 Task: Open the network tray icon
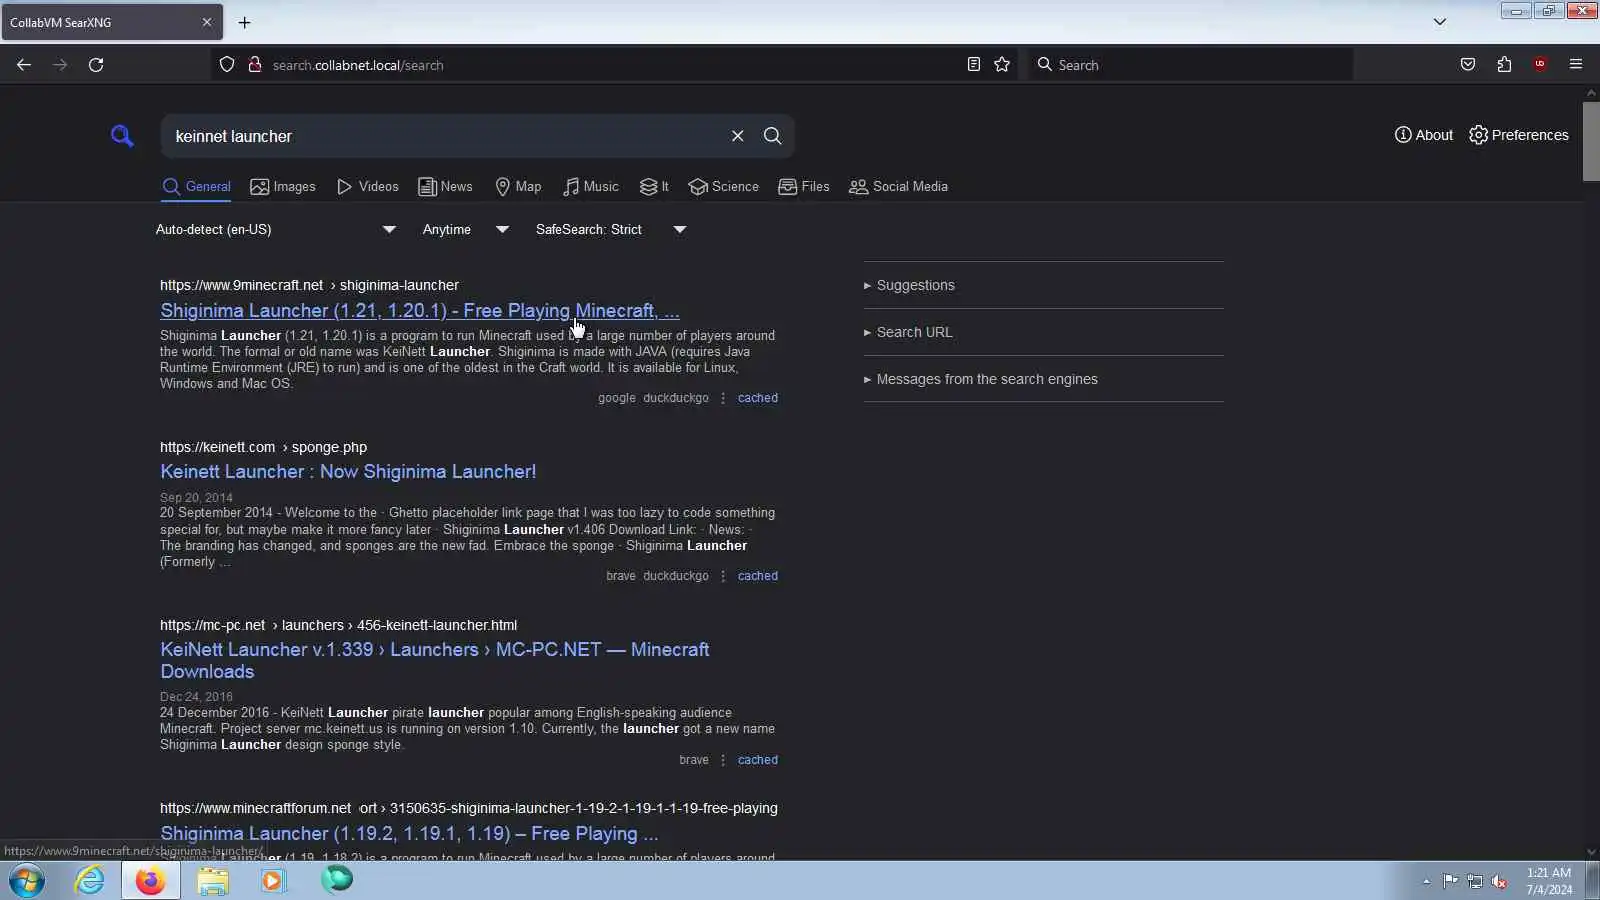[x=1475, y=881]
